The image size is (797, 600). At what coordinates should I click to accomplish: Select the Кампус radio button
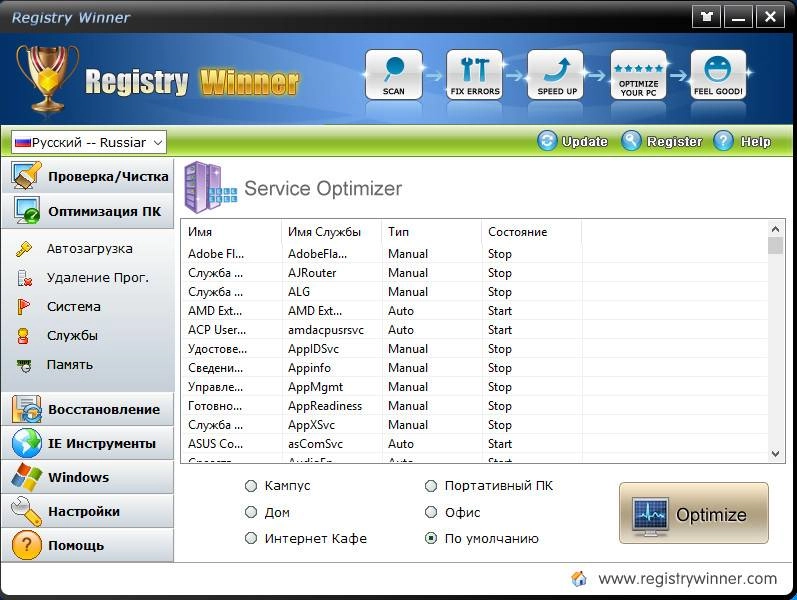pyautogui.click(x=251, y=486)
